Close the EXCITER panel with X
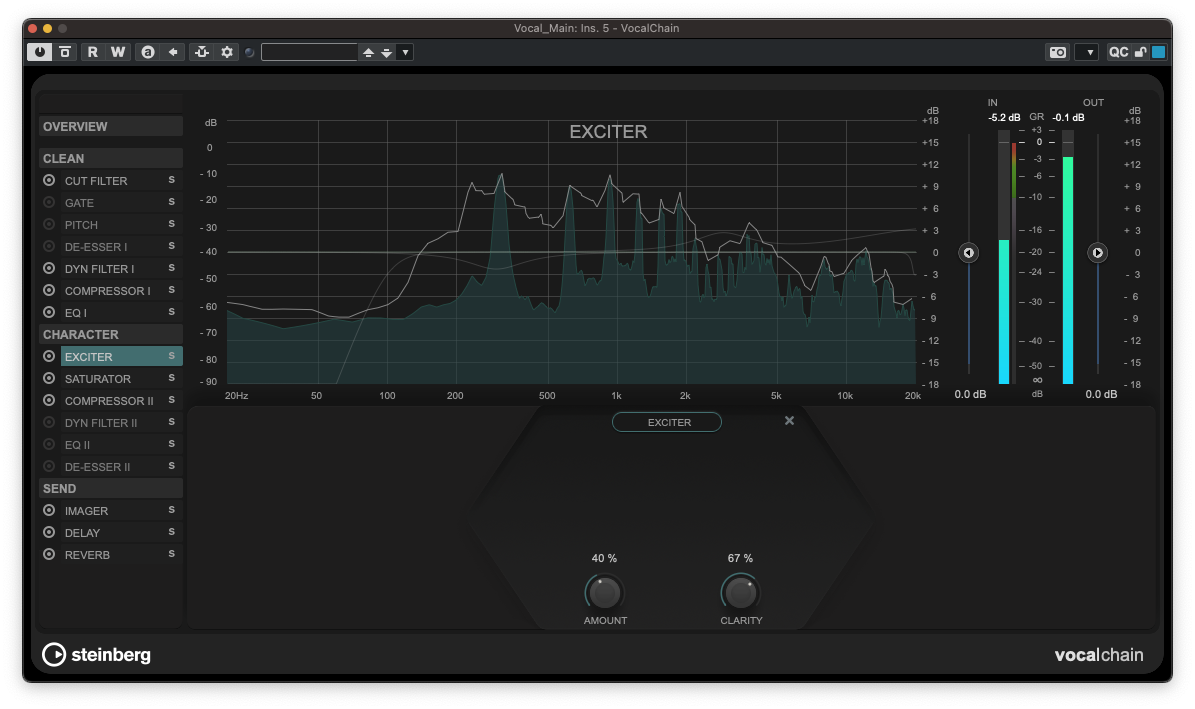 click(x=789, y=421)
